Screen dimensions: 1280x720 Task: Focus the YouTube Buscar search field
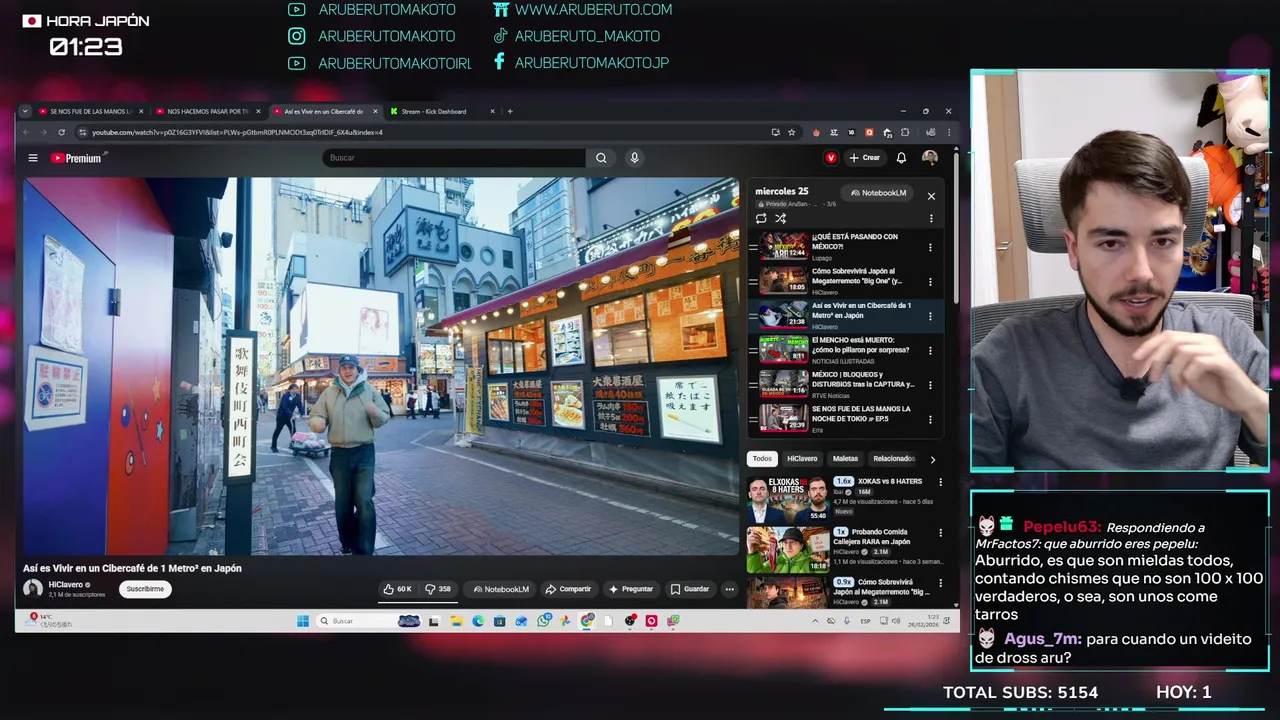pyautogui.click(x=455, y=158)
